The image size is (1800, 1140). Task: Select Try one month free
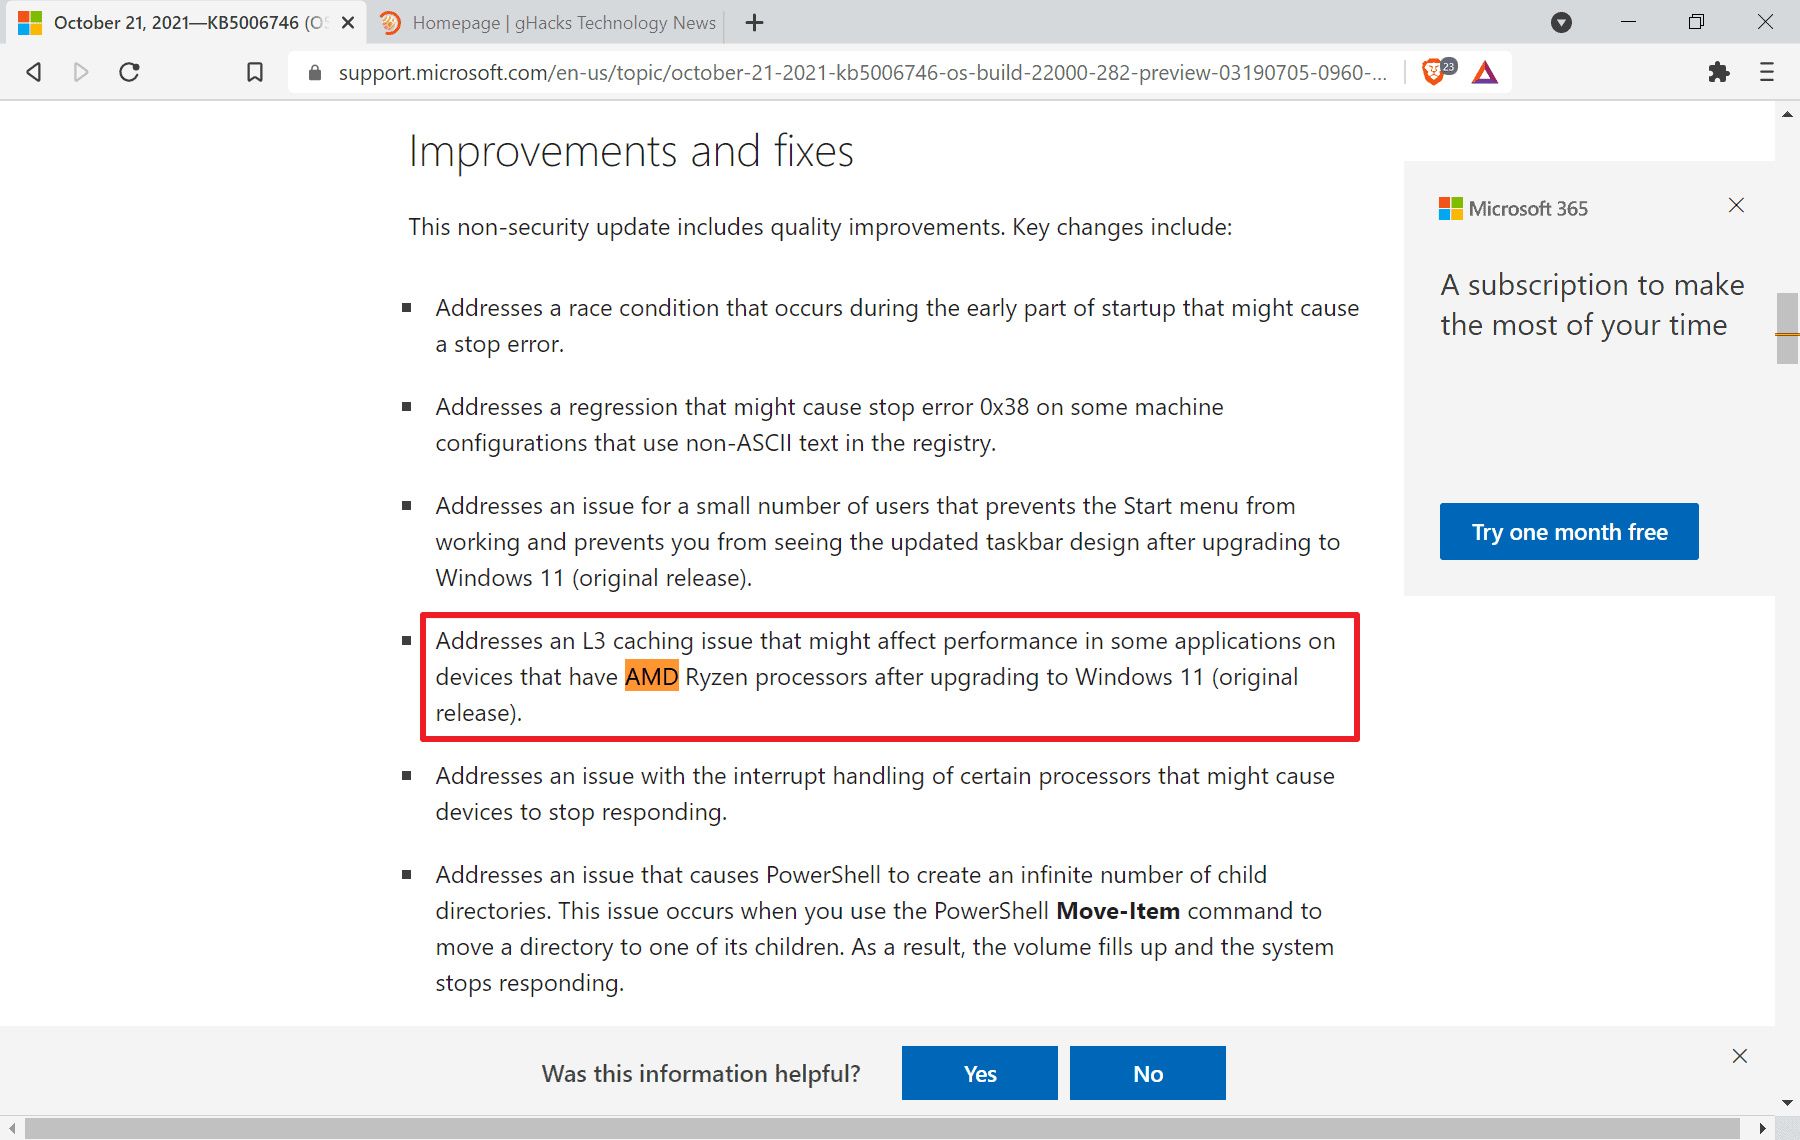pos(1568,531)
